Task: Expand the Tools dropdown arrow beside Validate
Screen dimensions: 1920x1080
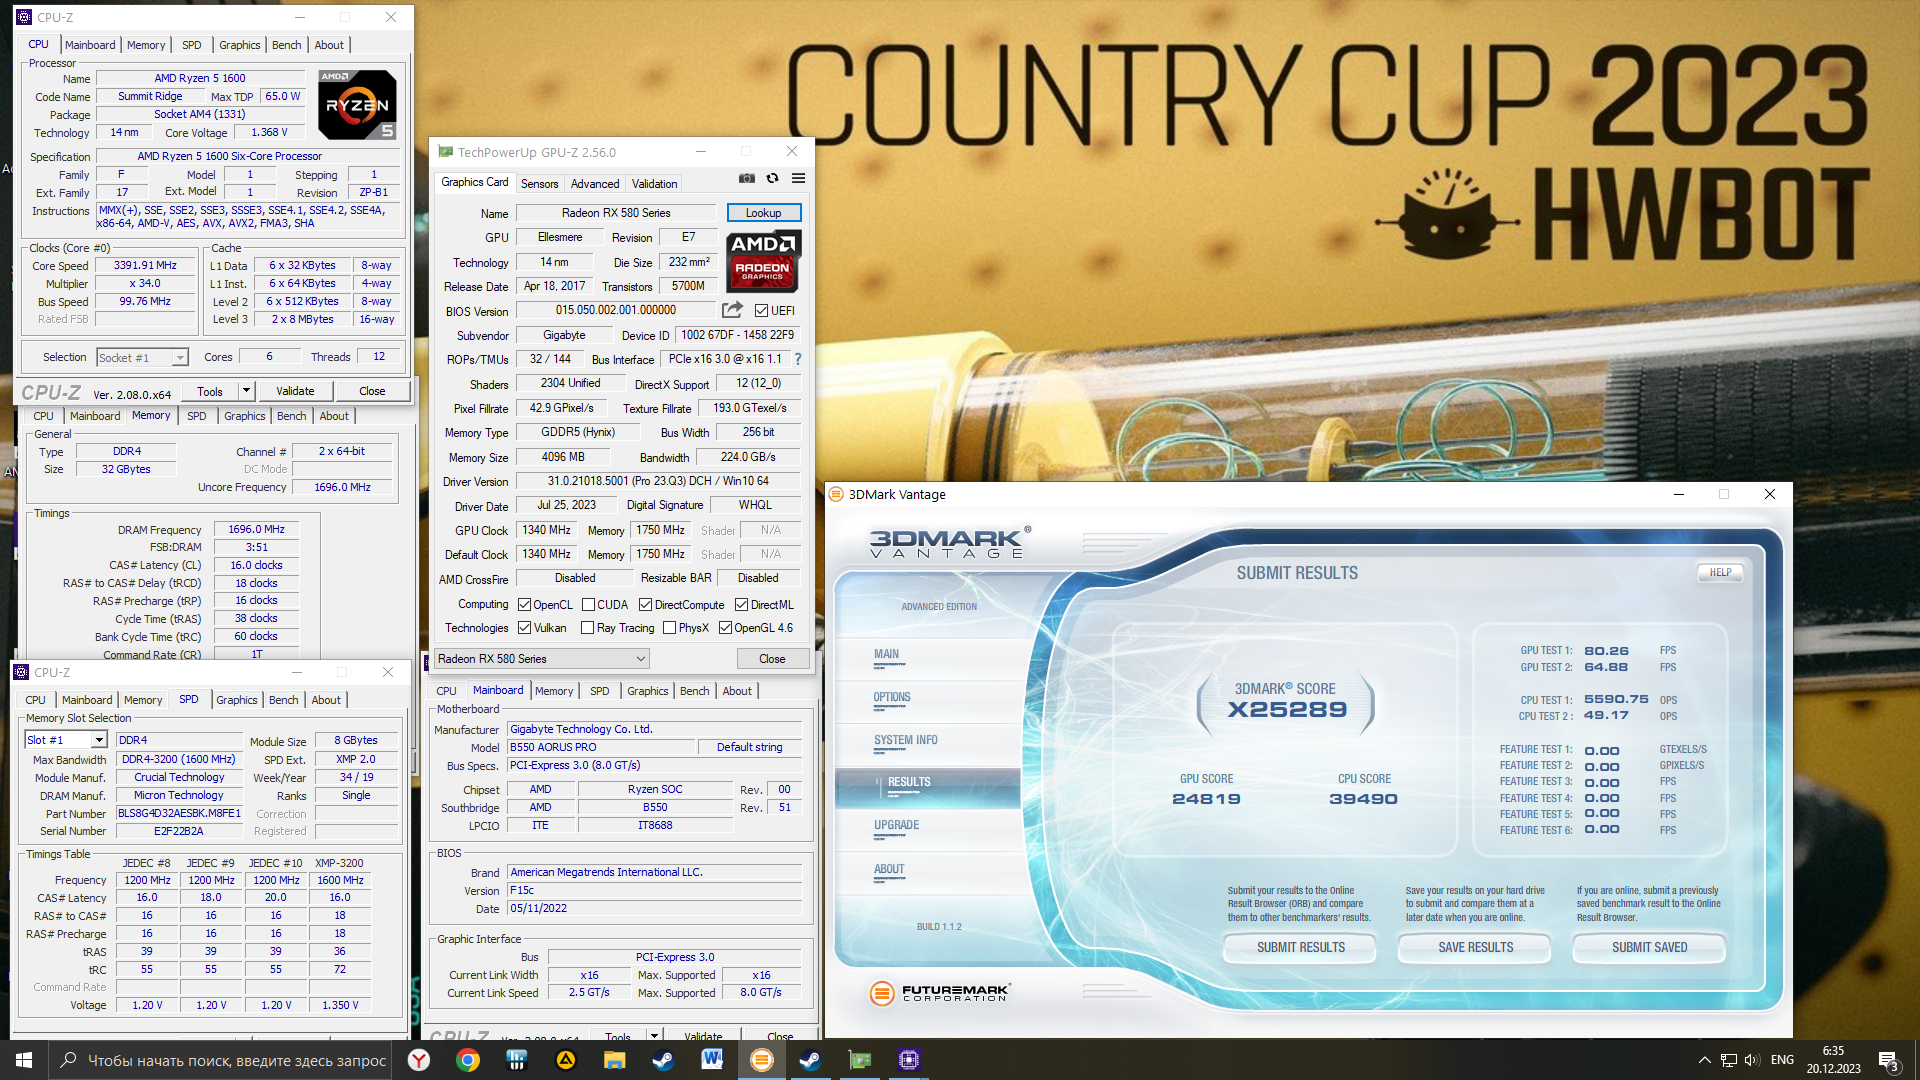Action: click(246, 391)
